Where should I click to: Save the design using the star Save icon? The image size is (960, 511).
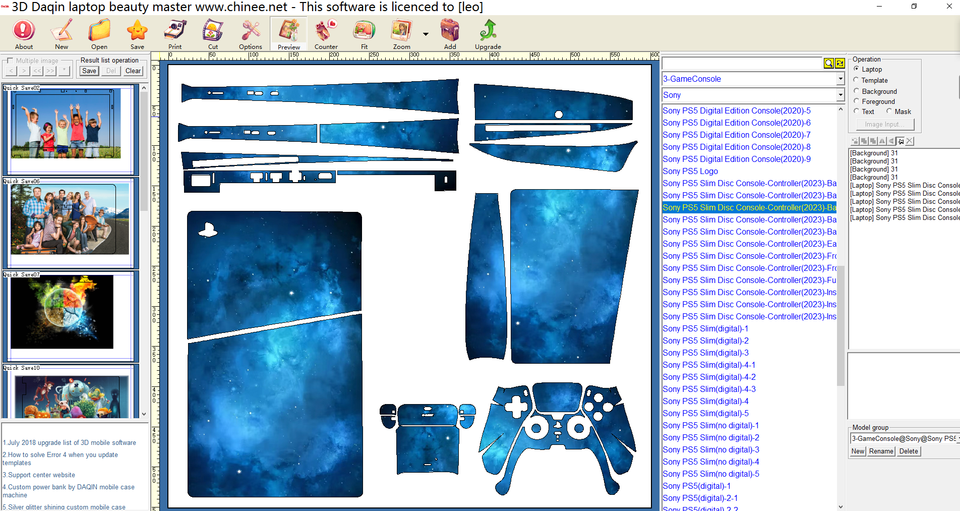tap(137, 34)
